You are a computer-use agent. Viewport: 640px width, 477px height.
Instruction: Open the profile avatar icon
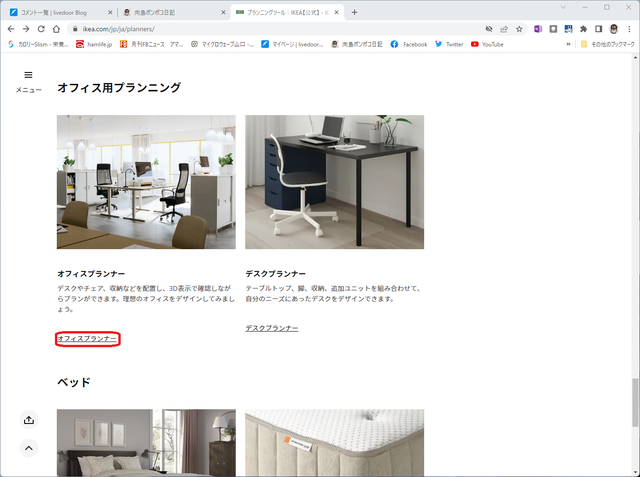tap(613, 29)
